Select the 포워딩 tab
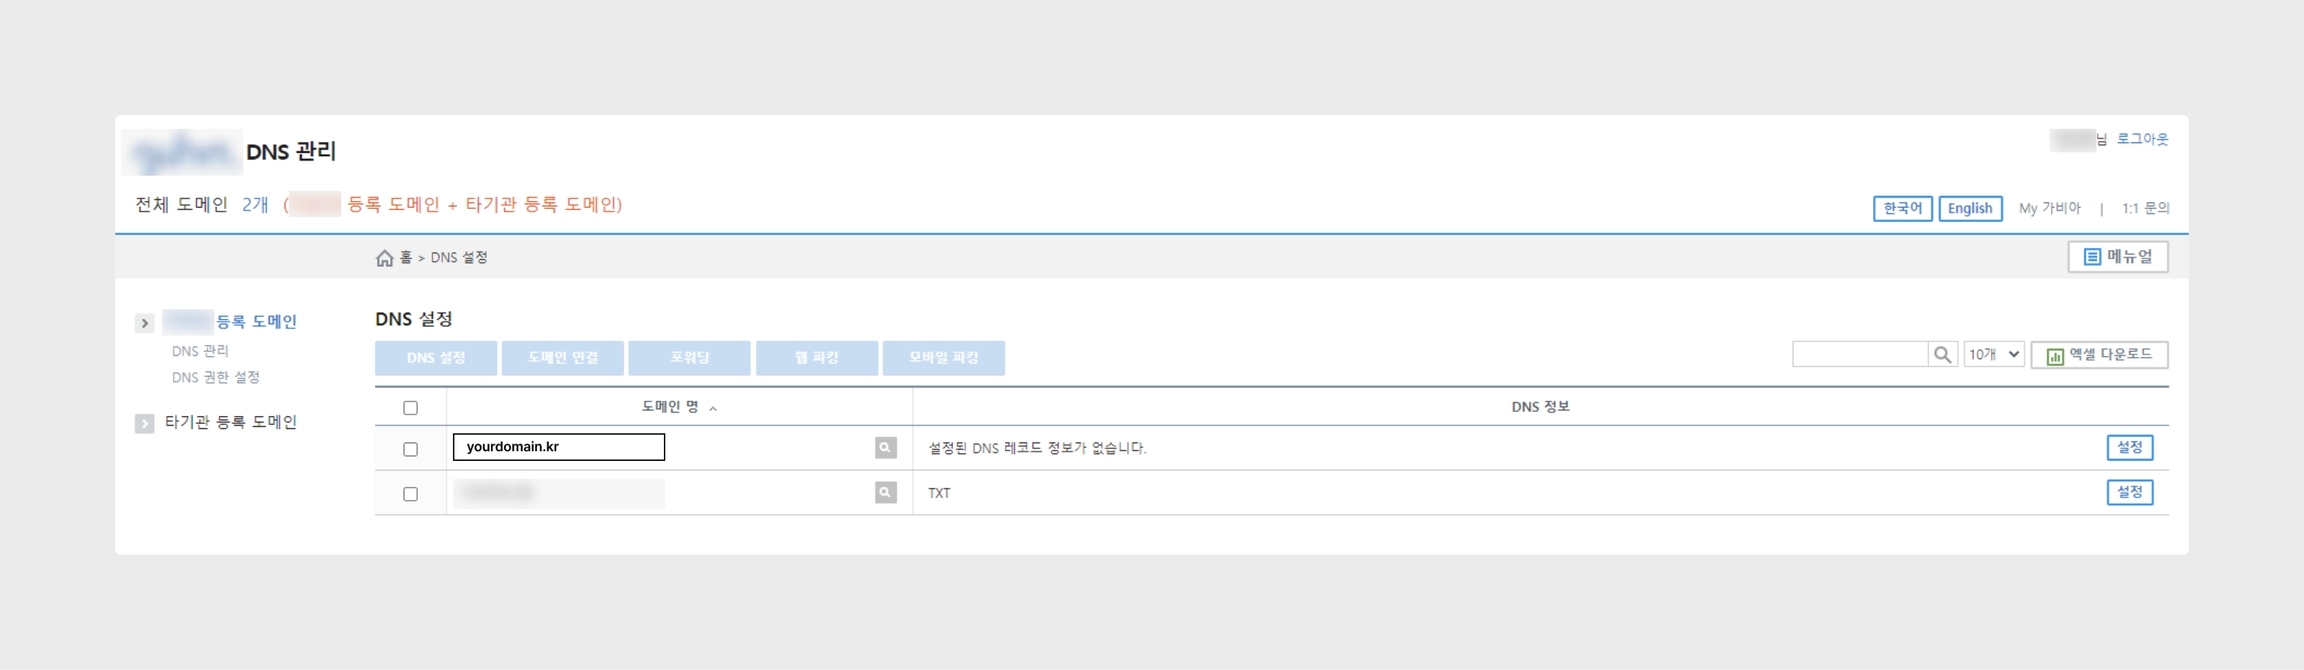Screen dimensions: 2304x670 (x=689, y=358)
